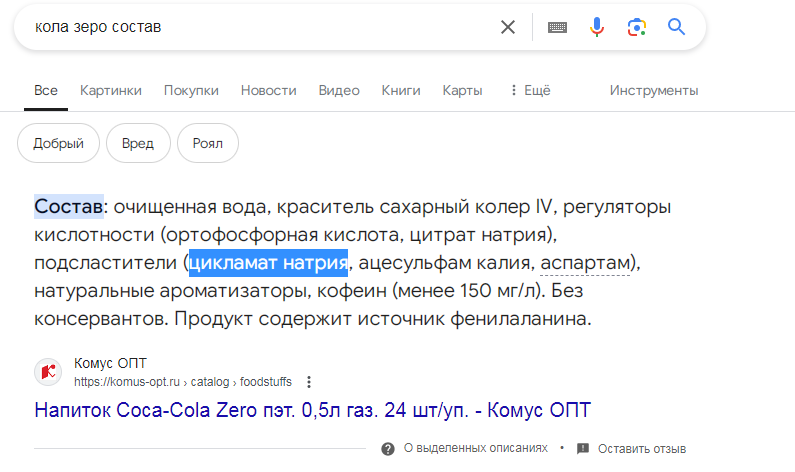Open the Книги tab

click(x=401, y=90)
